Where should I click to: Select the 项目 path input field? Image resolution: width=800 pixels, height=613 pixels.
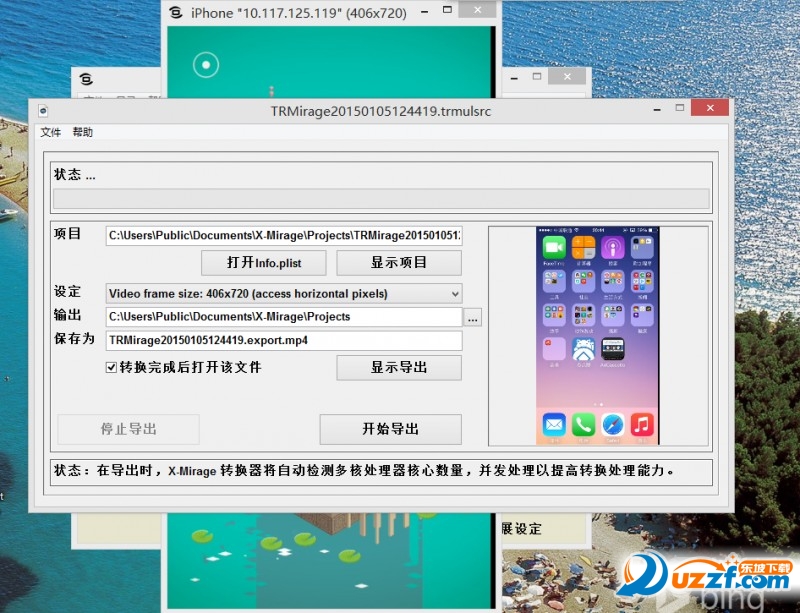tap(284, 236)
